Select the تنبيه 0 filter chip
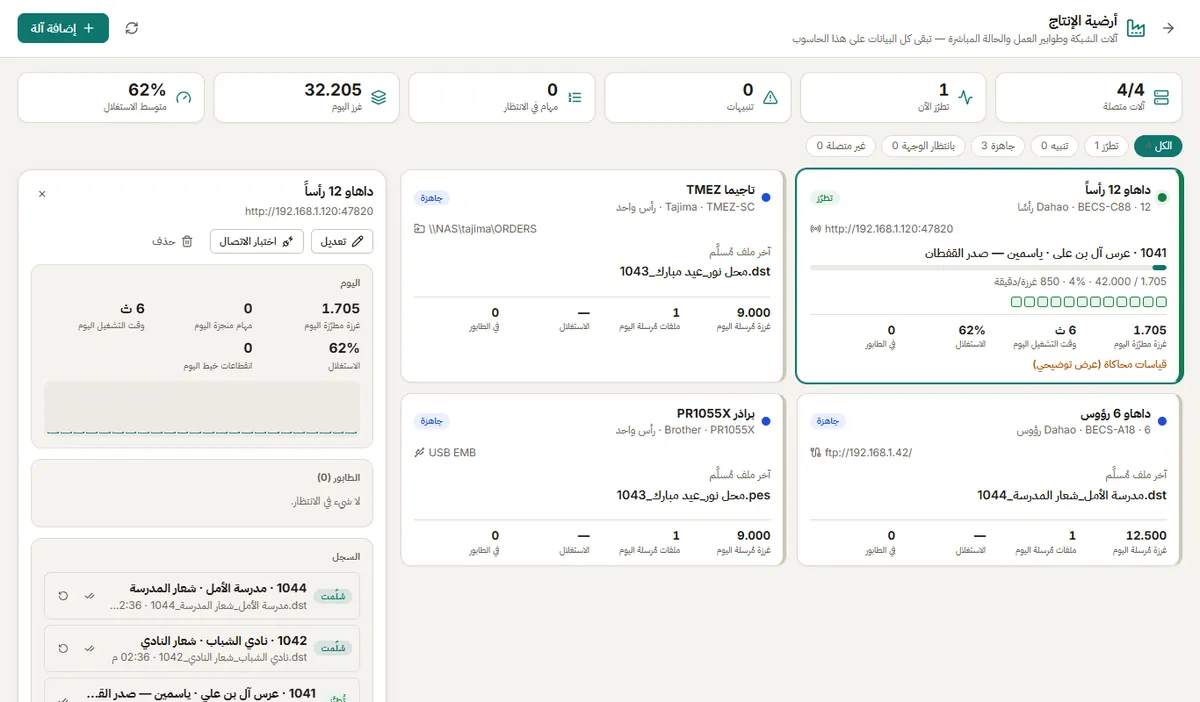Viewport: 1200px width, 702px height. [x=1055, y=146]
